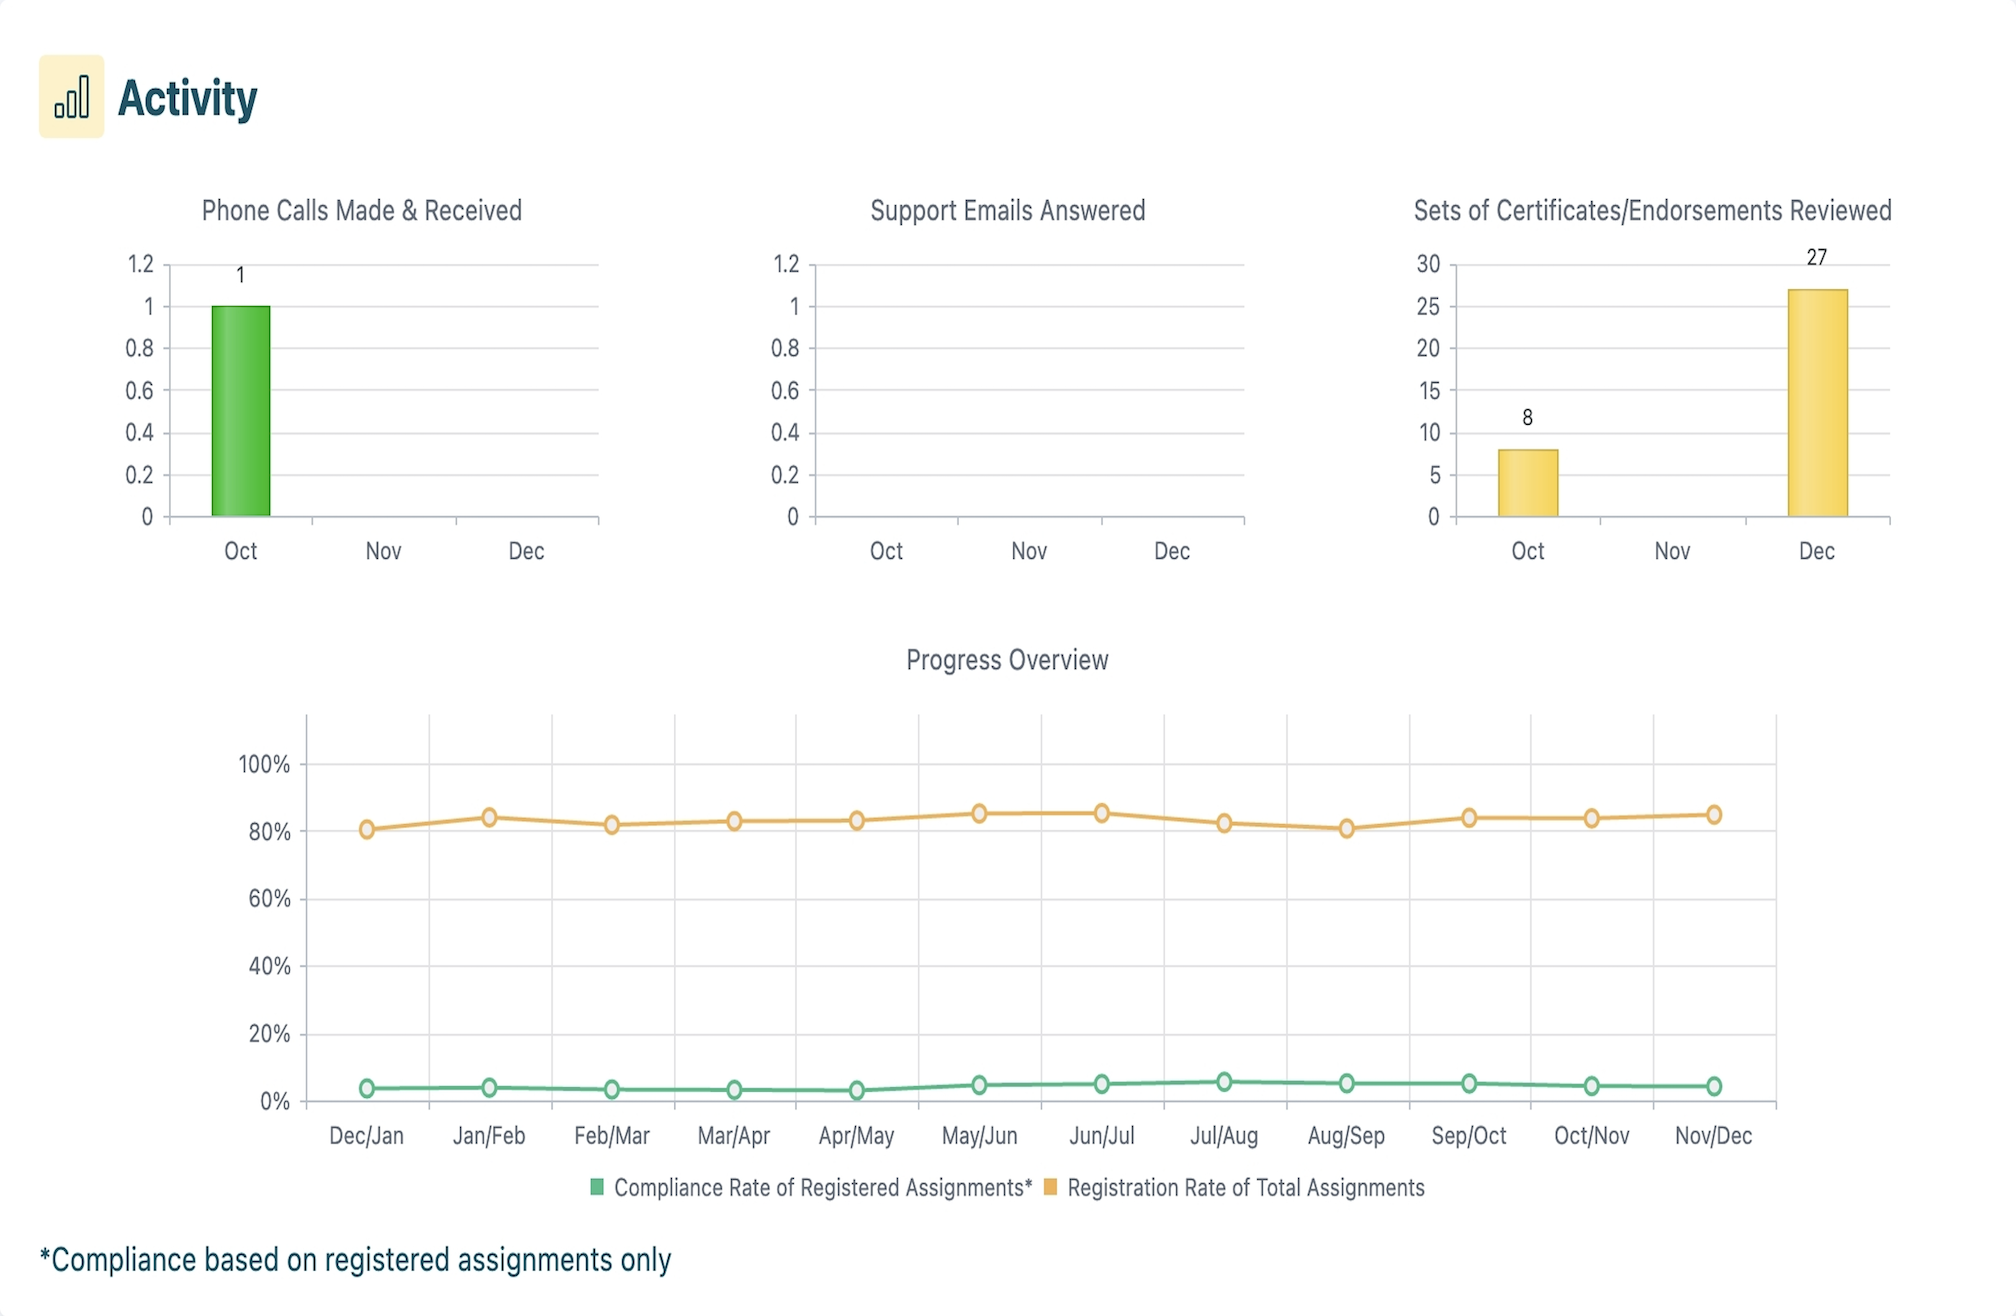Select the Dec/Jan registration rate data point
This screenshot has height=1316, width=2016.
pos(367,828)
